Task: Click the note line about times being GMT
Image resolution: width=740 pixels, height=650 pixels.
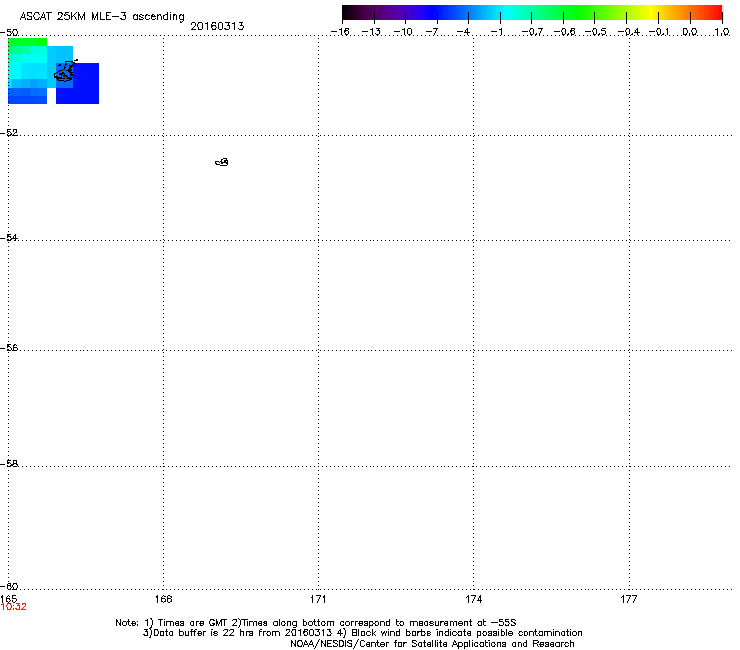Action: click(x=316, y=623)
